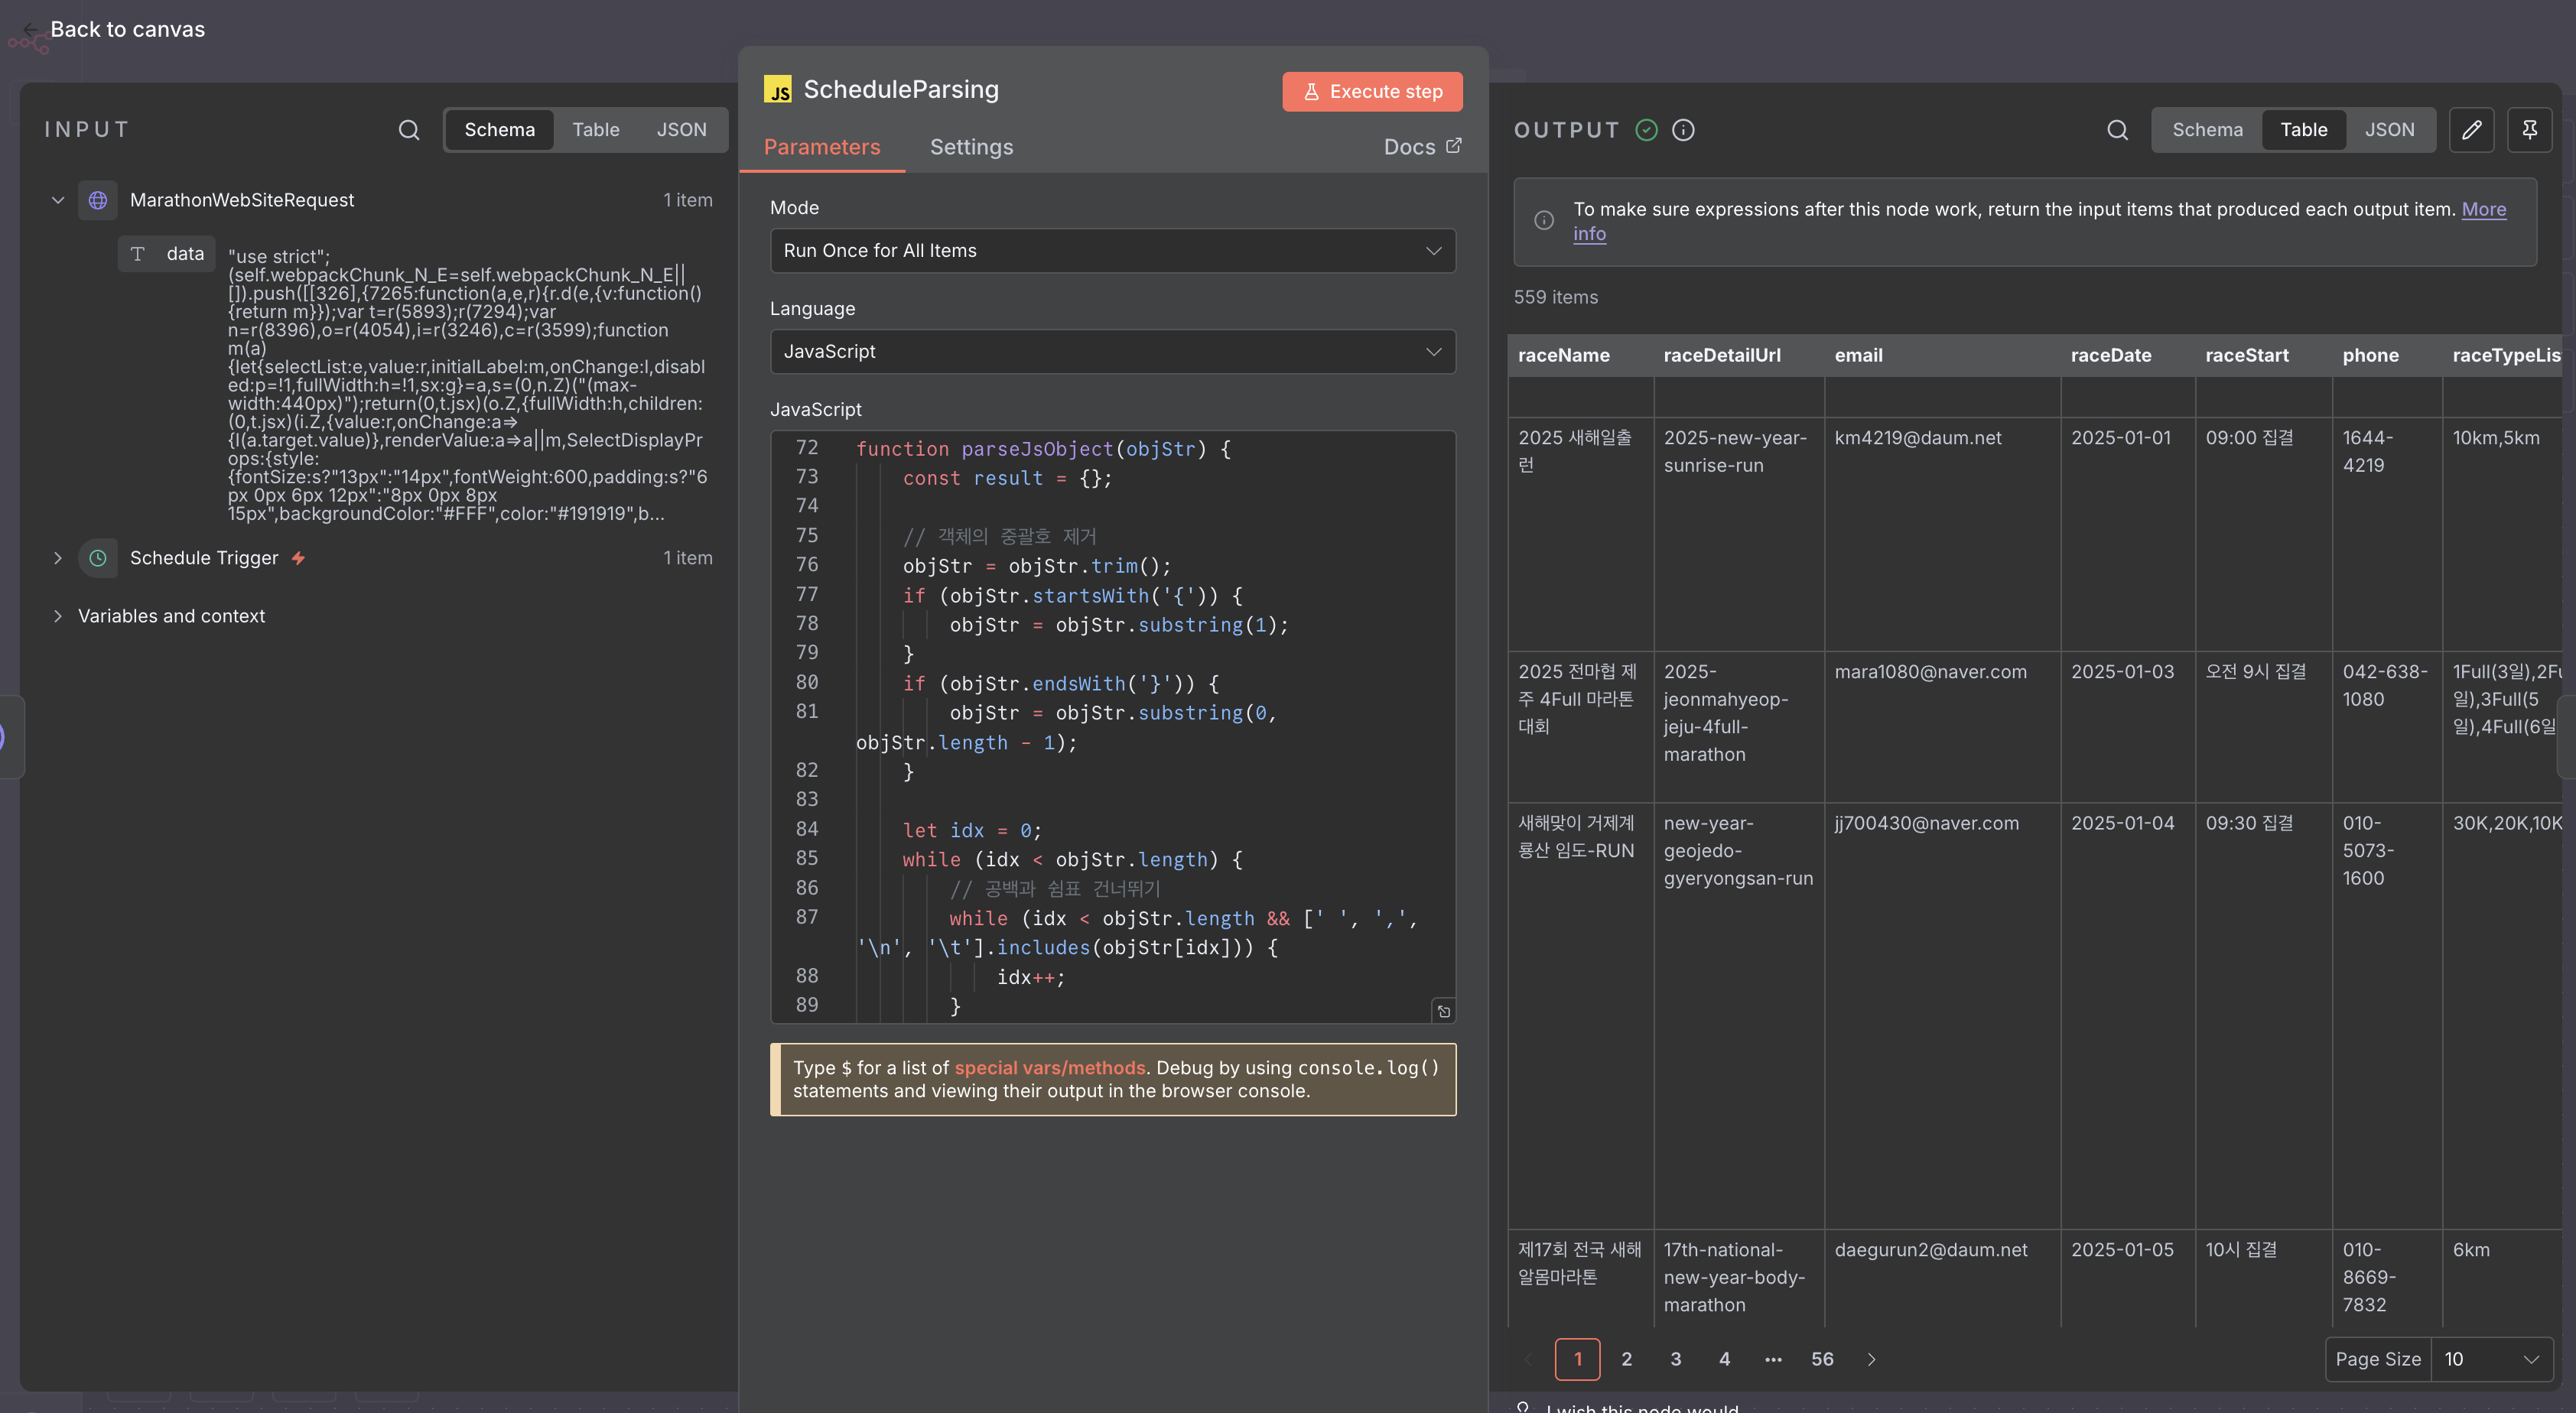Switch input view to Table
Image resolution: width=2576 pixels, height=1413 pixels.
pyautogui.click(x=595, y=130)
